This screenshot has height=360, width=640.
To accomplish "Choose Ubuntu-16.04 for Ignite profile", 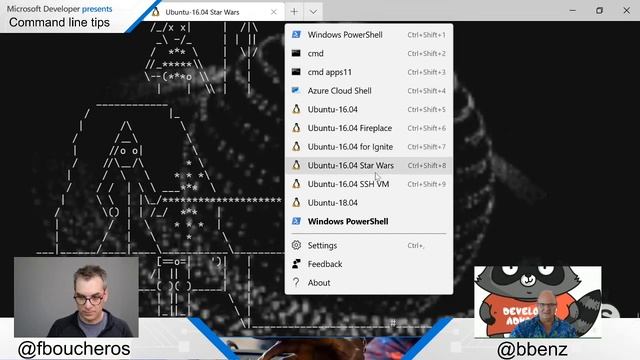I will pyautogui.click(x=369, y=147).
